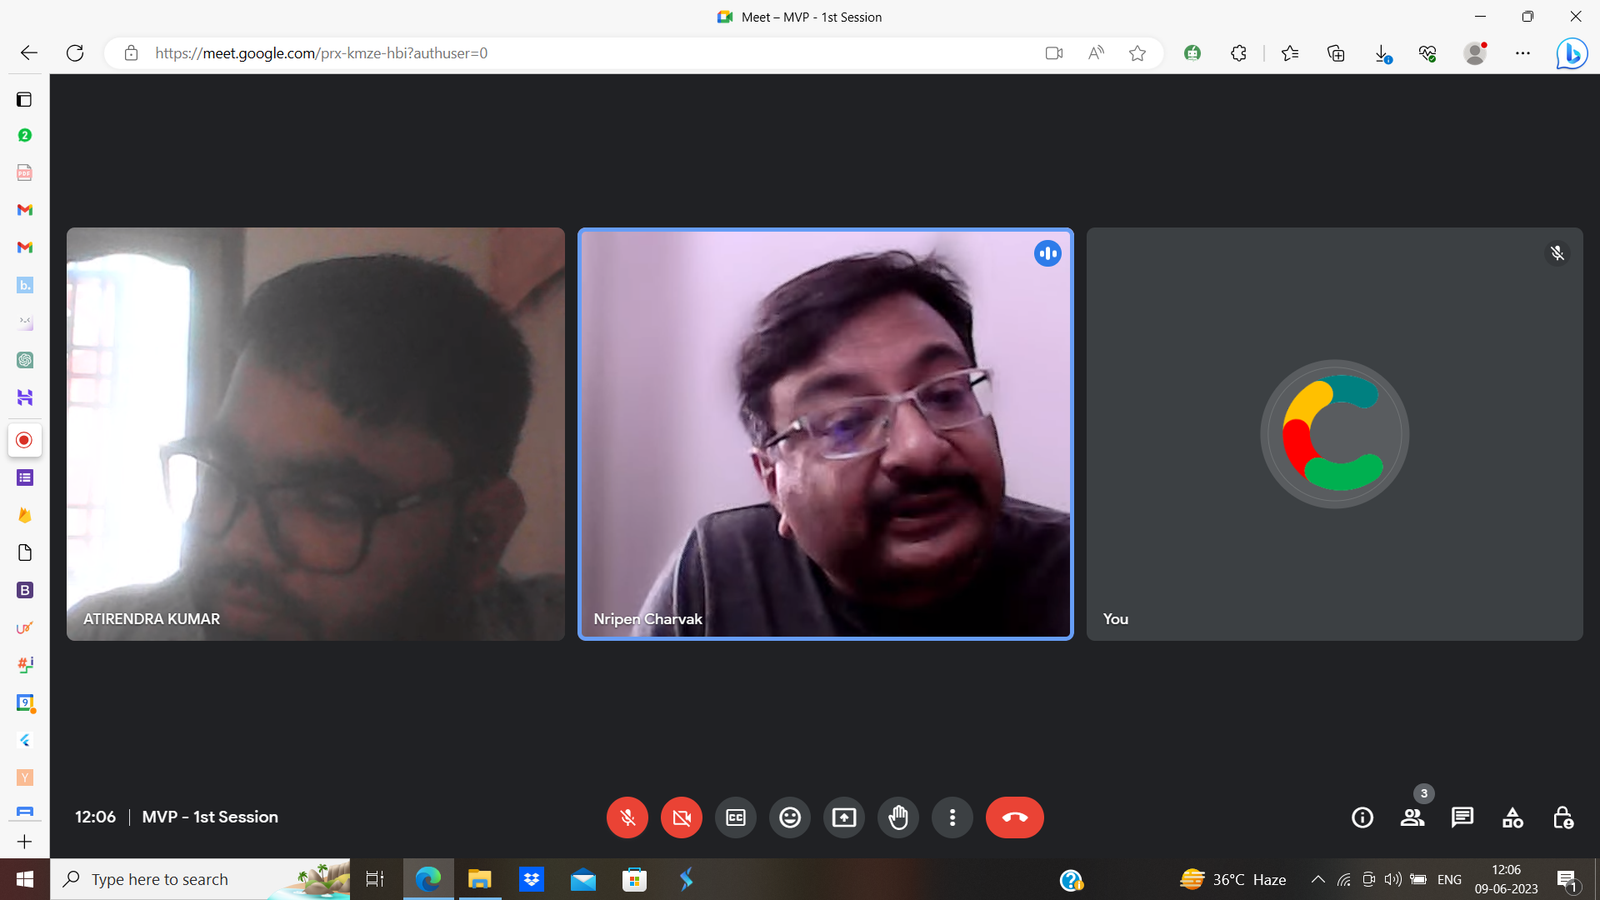The width and height of the screenshot is (1600, 900).
Task: Open the Activities panel
Action: click(x=1512, y=817)
